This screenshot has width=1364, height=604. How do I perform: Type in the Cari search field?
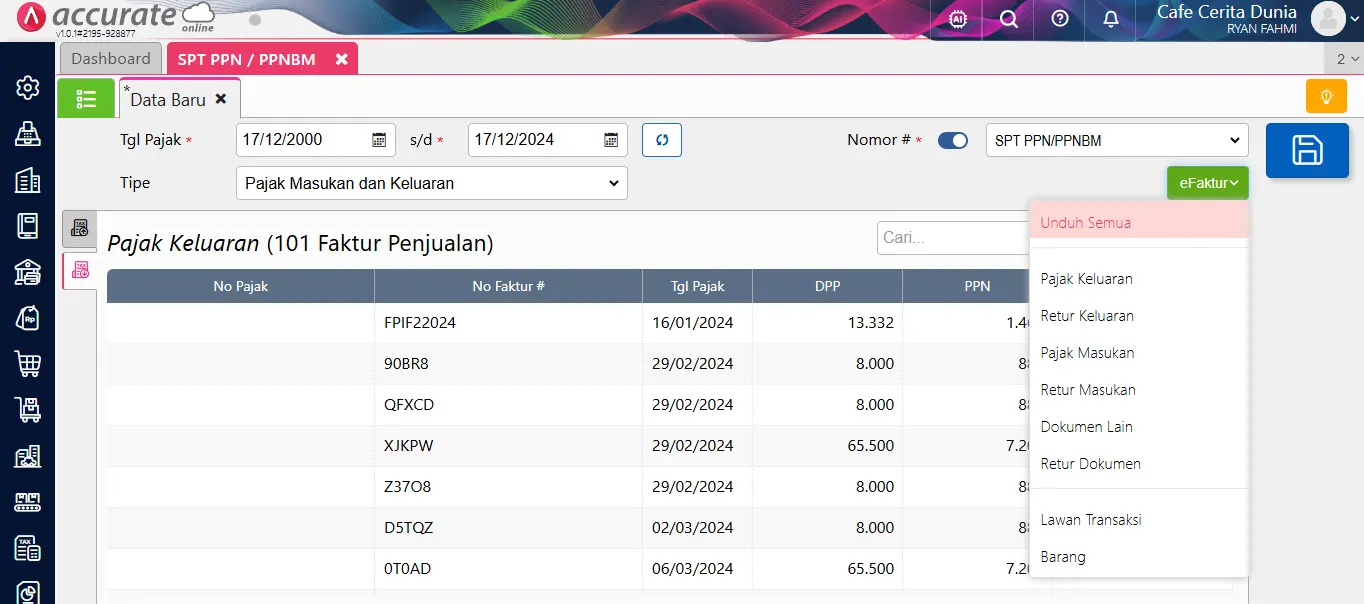[950, 237]
